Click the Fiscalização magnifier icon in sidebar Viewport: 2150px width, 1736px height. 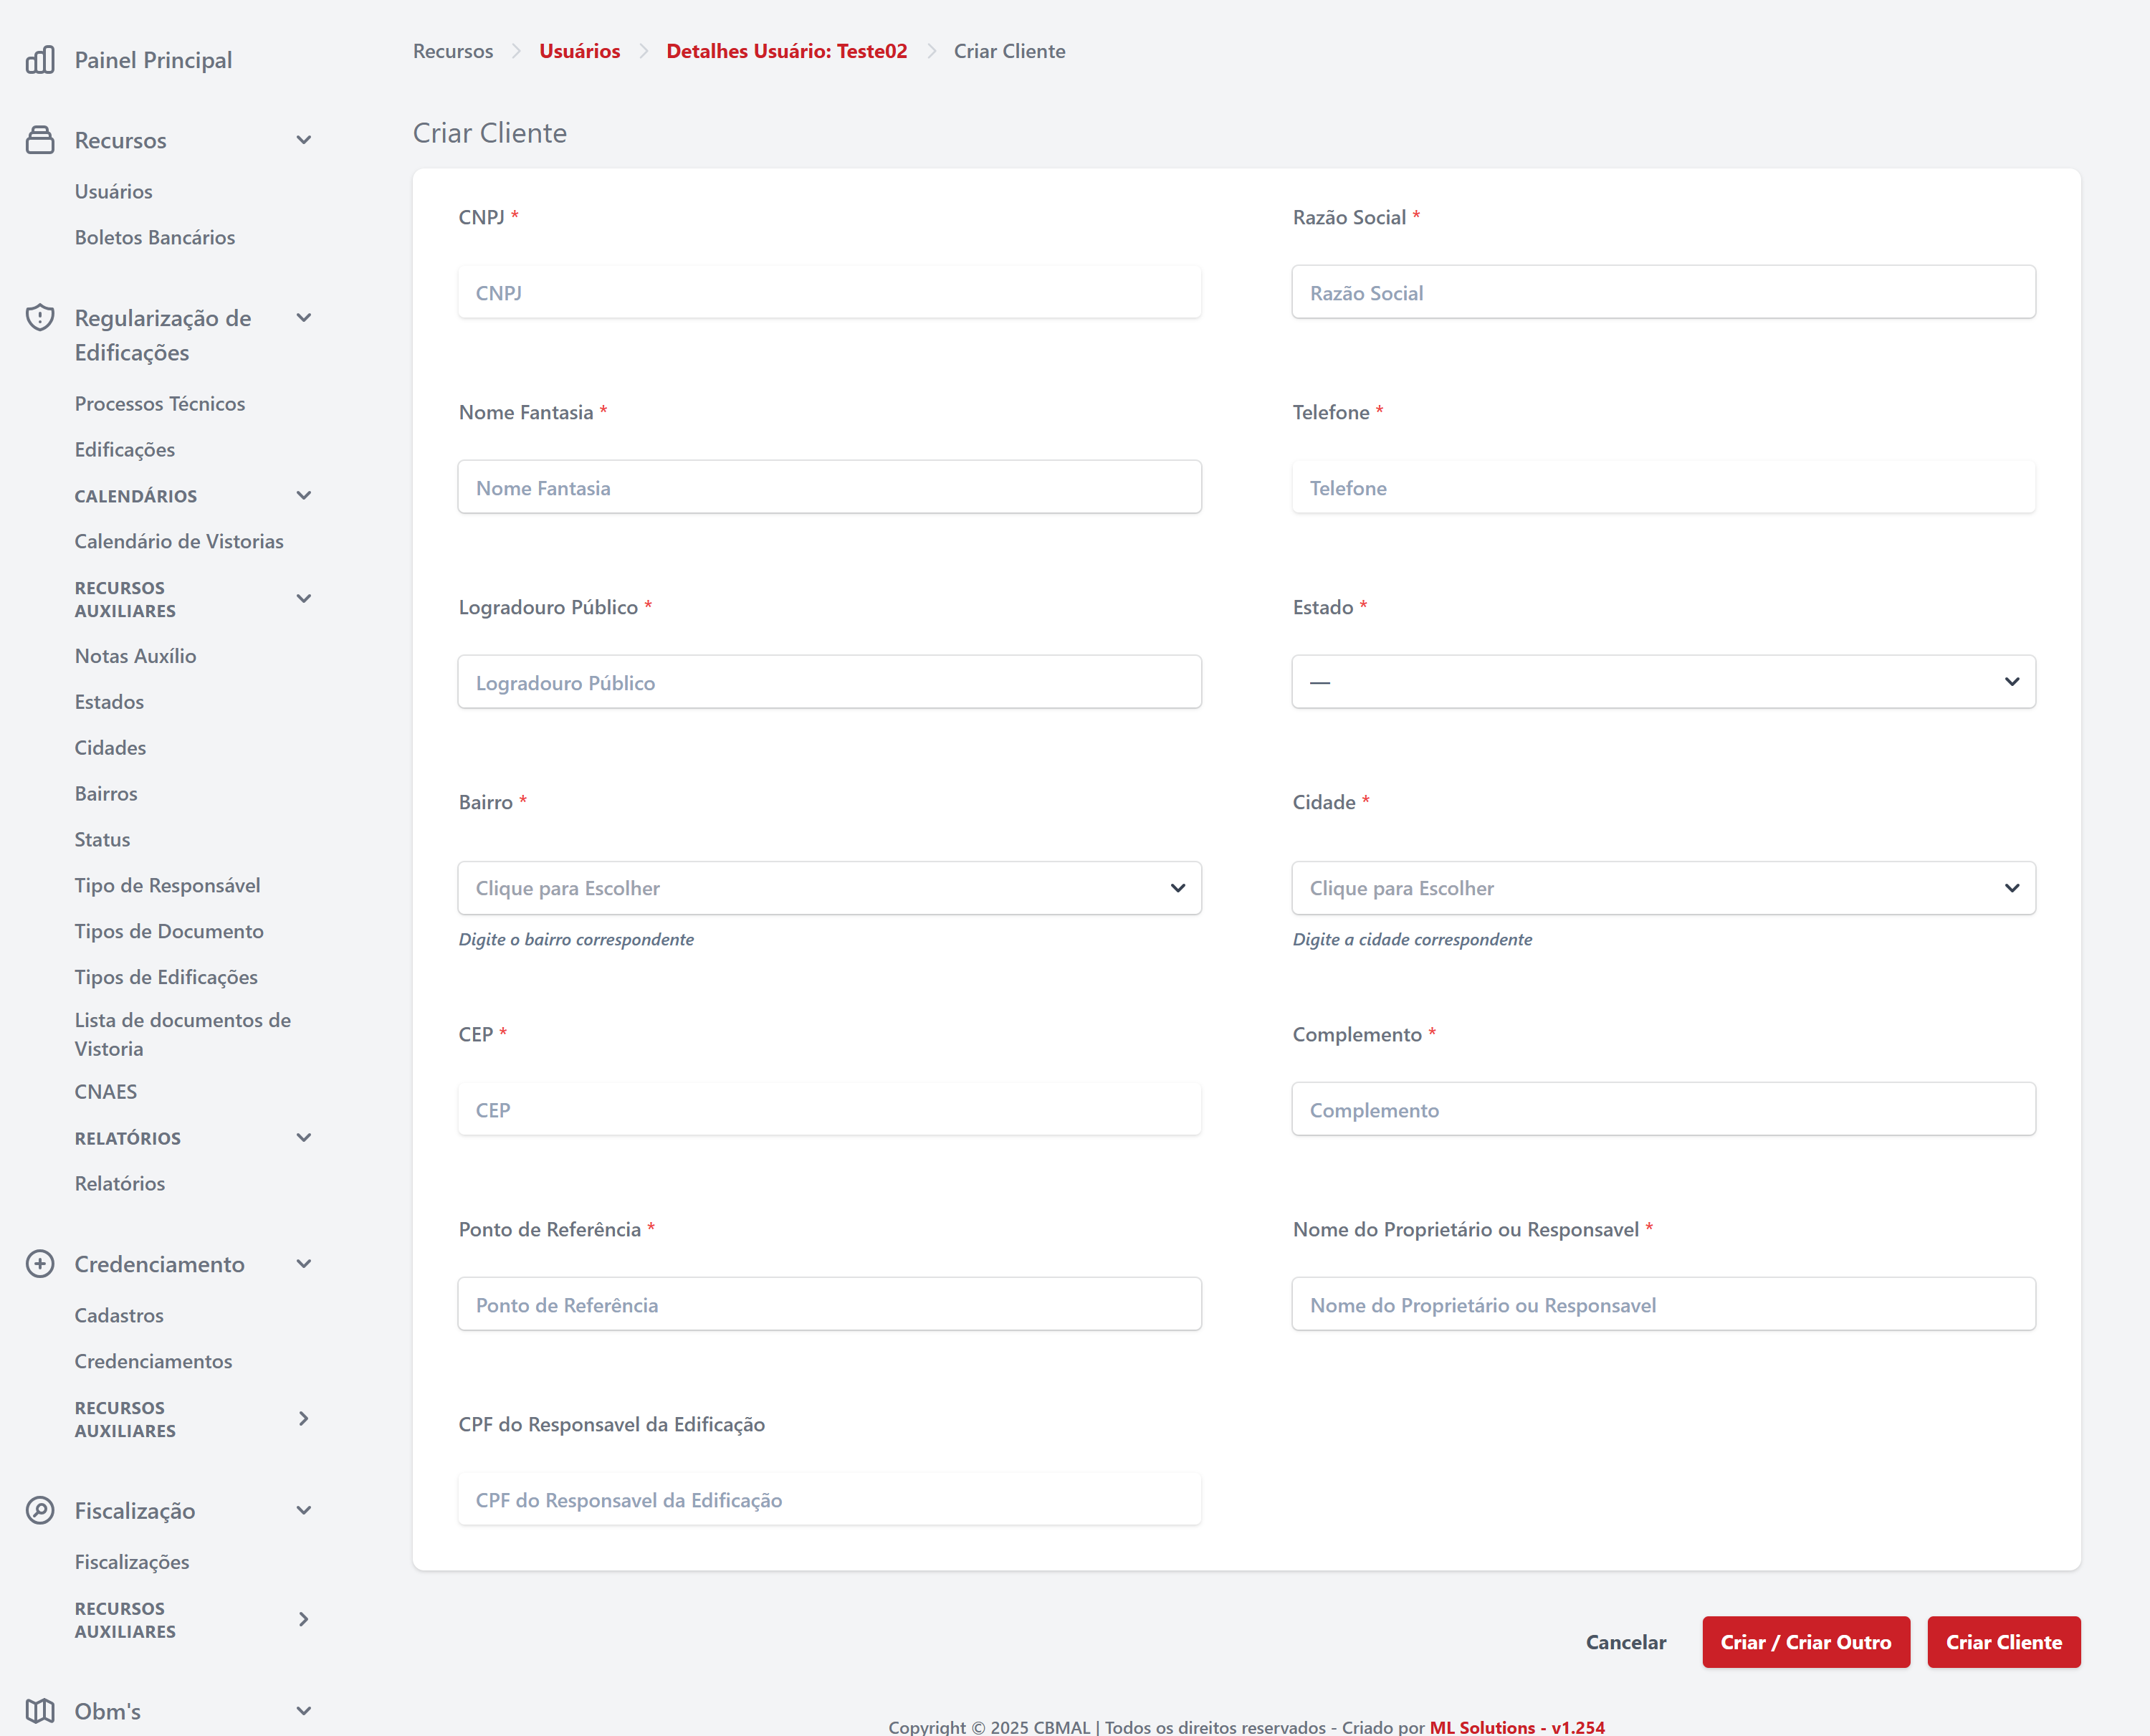pos(40,1510)
